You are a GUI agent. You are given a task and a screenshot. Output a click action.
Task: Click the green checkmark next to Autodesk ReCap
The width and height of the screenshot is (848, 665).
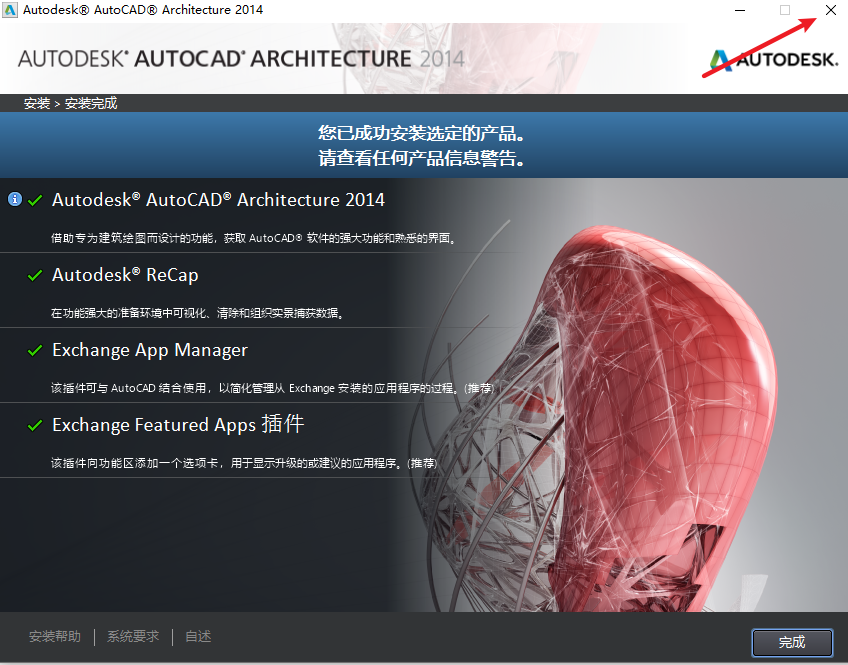coord(36,275)
